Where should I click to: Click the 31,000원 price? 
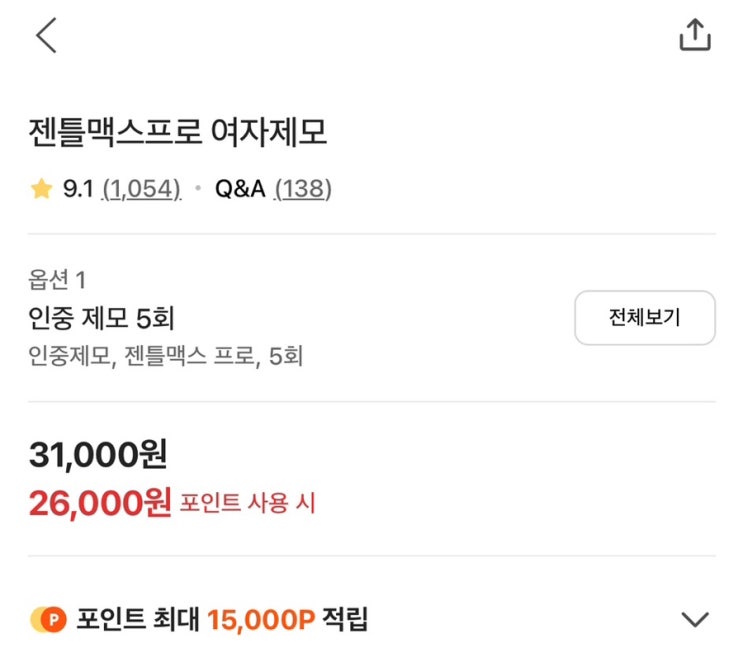[98, 455]
